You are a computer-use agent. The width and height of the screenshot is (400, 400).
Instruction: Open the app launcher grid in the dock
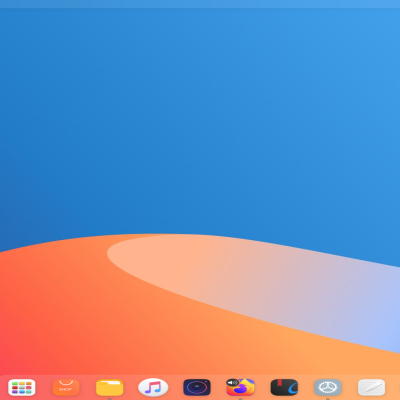[22, 387]
